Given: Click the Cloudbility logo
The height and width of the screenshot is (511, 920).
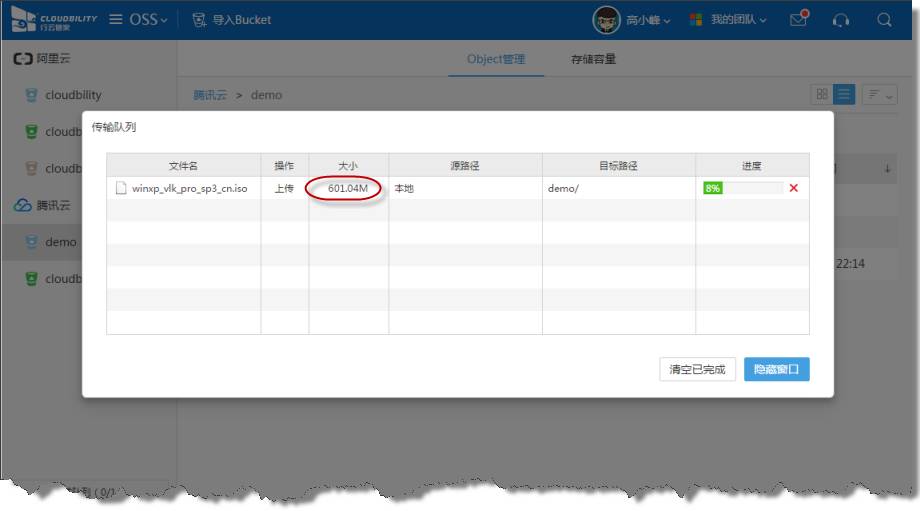Looking at the screenshot, I should click(x=55, y=20).
